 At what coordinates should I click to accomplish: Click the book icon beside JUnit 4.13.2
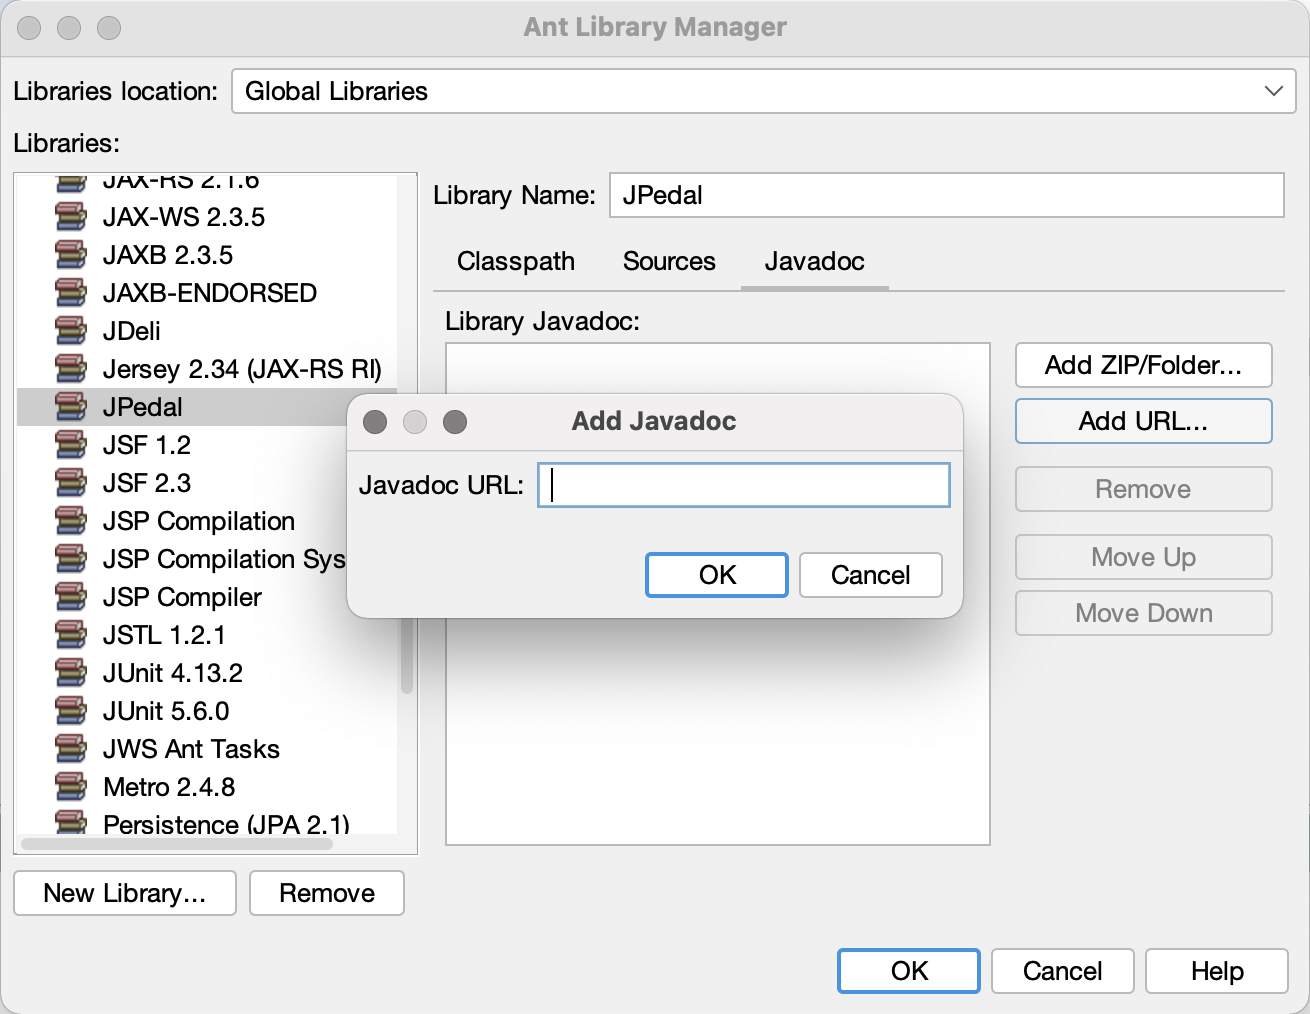71,673
